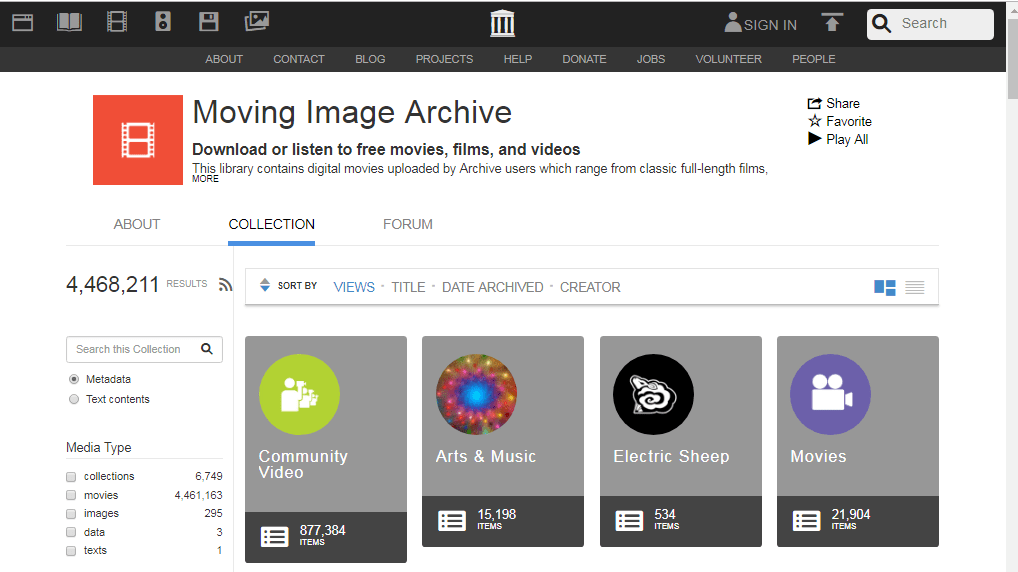Check the movies media type checkbox

71,495
